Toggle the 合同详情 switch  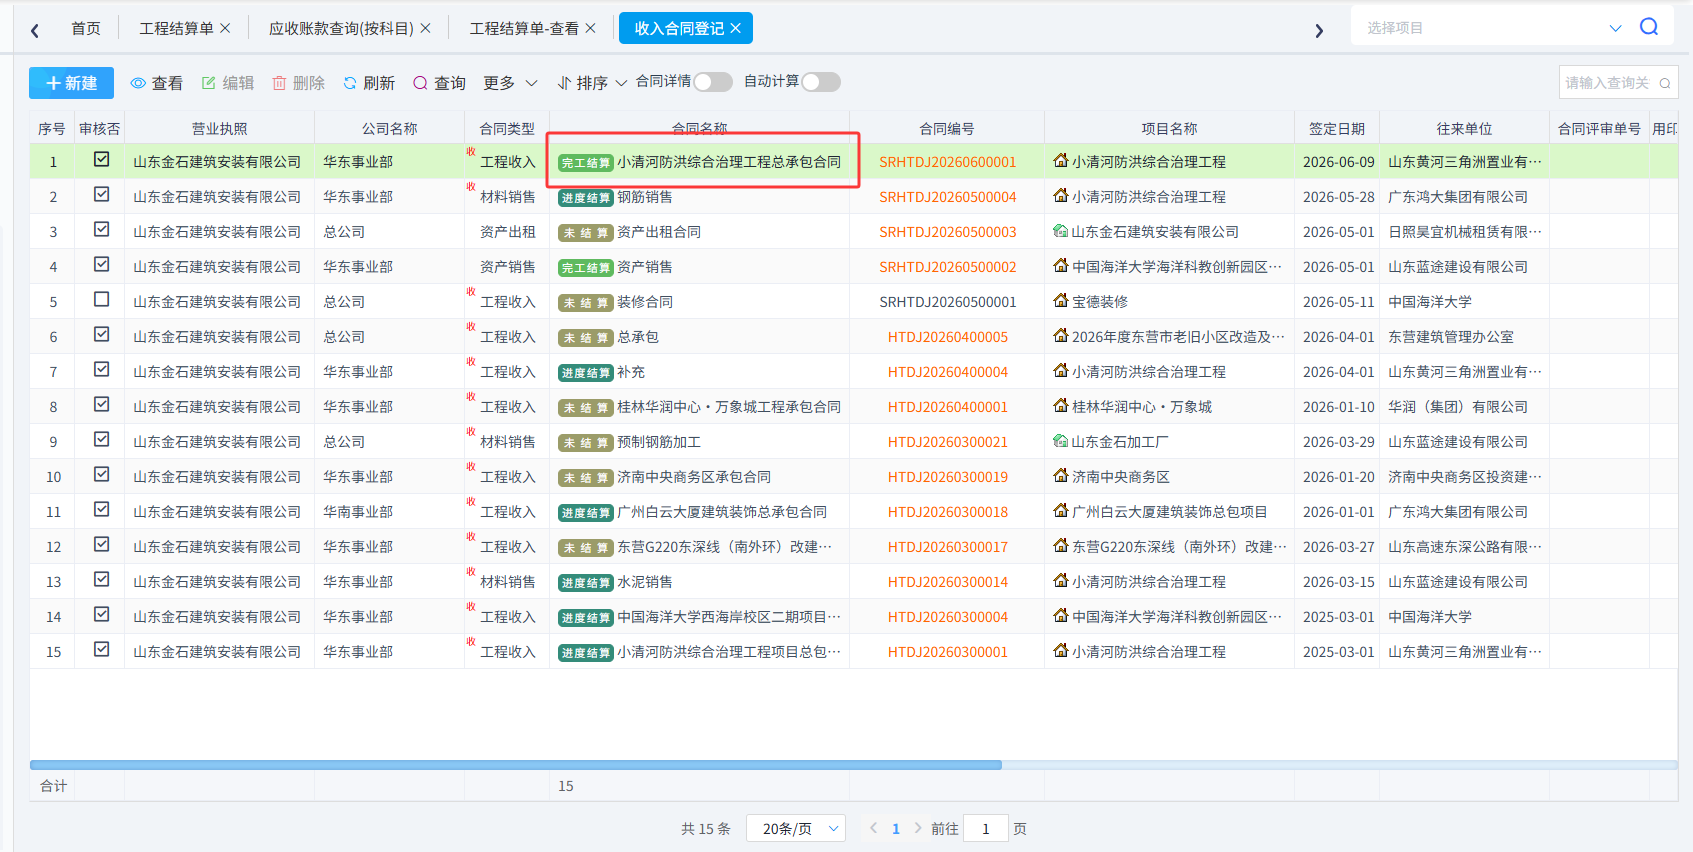click(713, 82)
